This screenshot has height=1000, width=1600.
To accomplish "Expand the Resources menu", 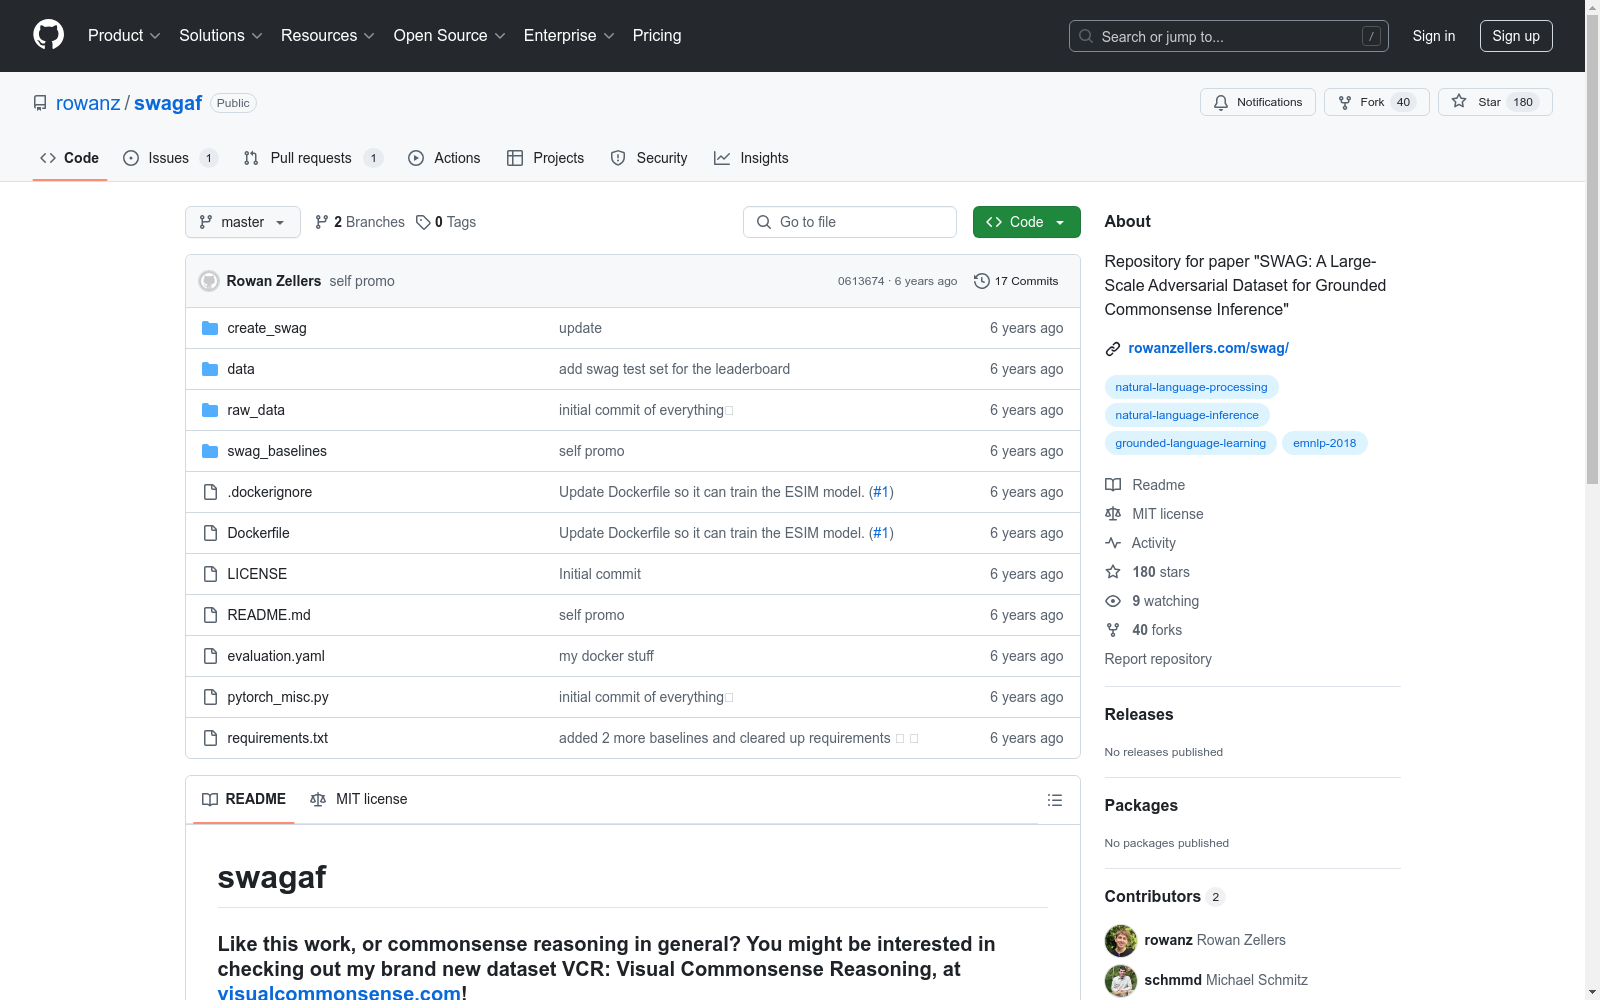I will (x=328, y=36).
